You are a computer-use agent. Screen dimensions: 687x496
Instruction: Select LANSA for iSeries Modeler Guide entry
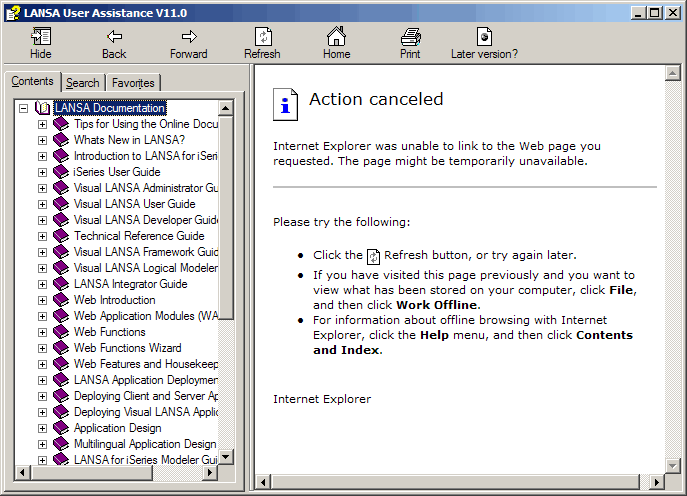pos(145,460)
